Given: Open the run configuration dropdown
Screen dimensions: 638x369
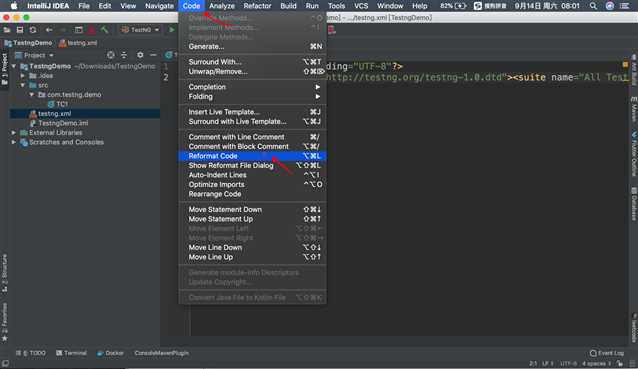Looking at the screenshot, I should pos(140,30).
